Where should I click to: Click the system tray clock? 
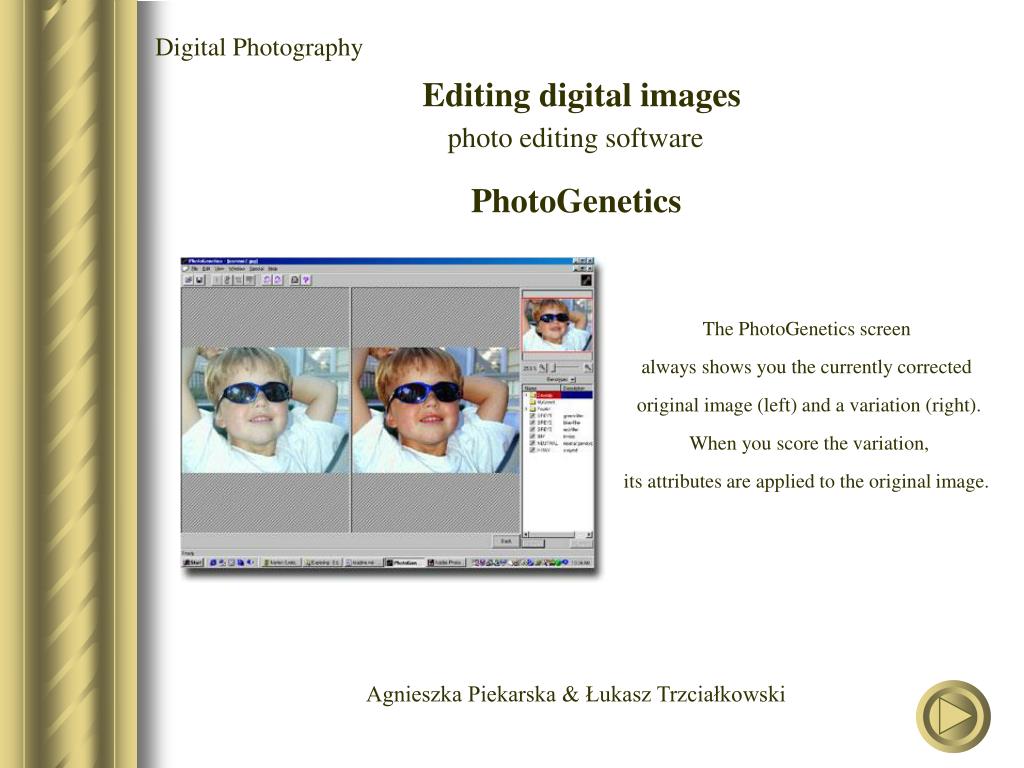(581, 562)
